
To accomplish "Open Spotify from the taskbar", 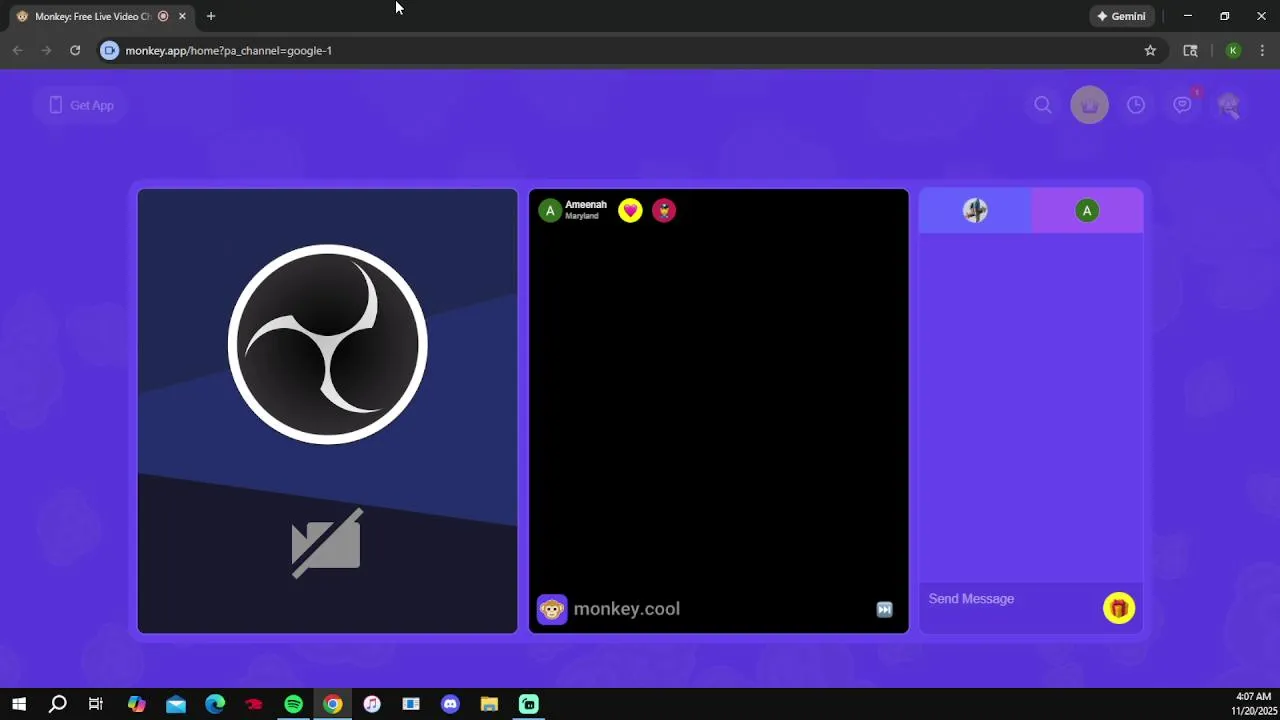I will pos(293,704).
